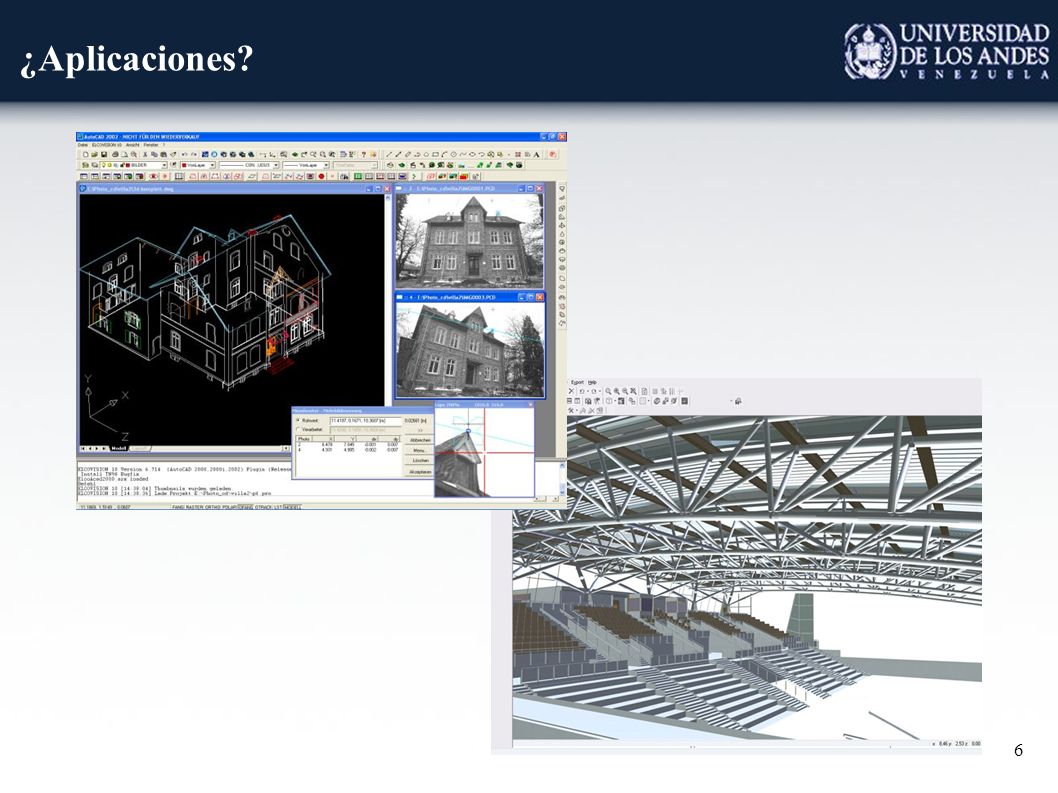The image size is (1058, 793).
Task: Click the New drawing icon in AutoCAD toolbar
Action: (86, 155)
